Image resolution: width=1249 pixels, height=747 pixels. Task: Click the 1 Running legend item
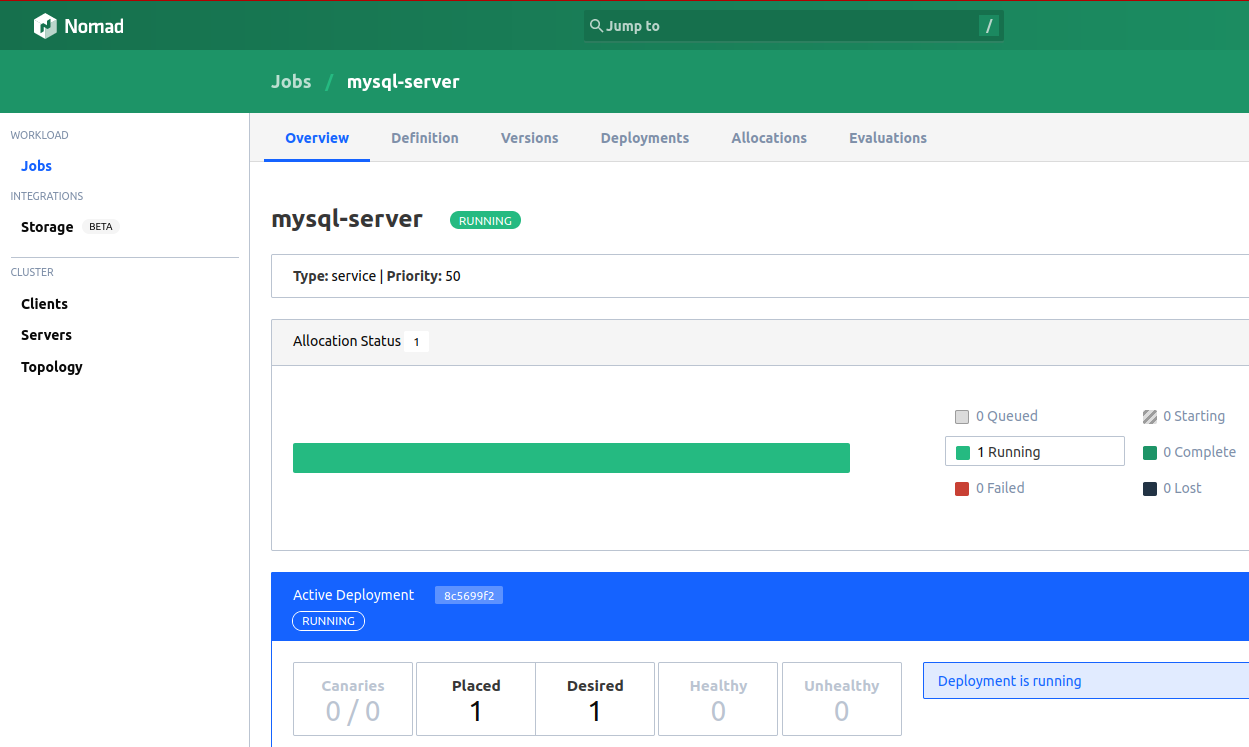click(x=1035, y=451)
